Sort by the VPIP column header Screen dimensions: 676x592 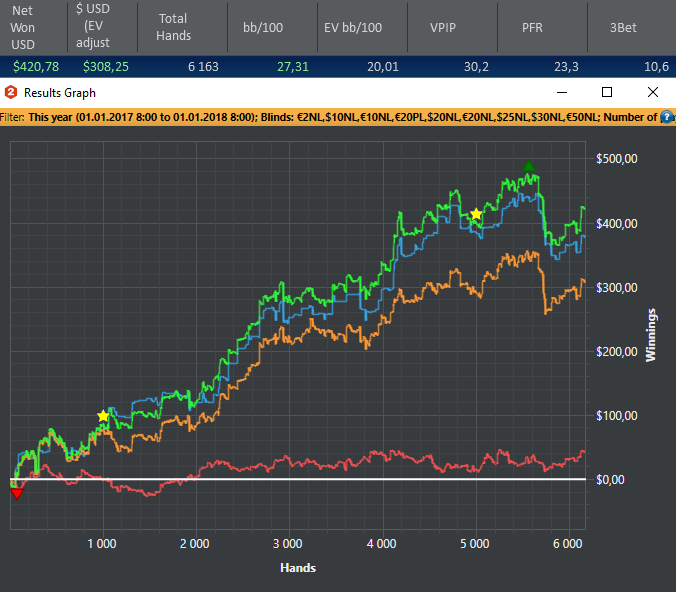[443, 28]
